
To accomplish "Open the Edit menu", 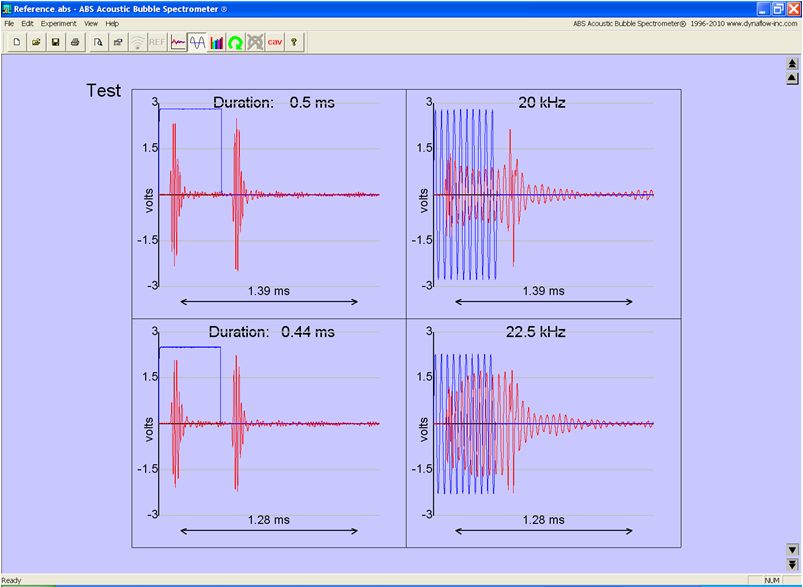I will 27,24.
